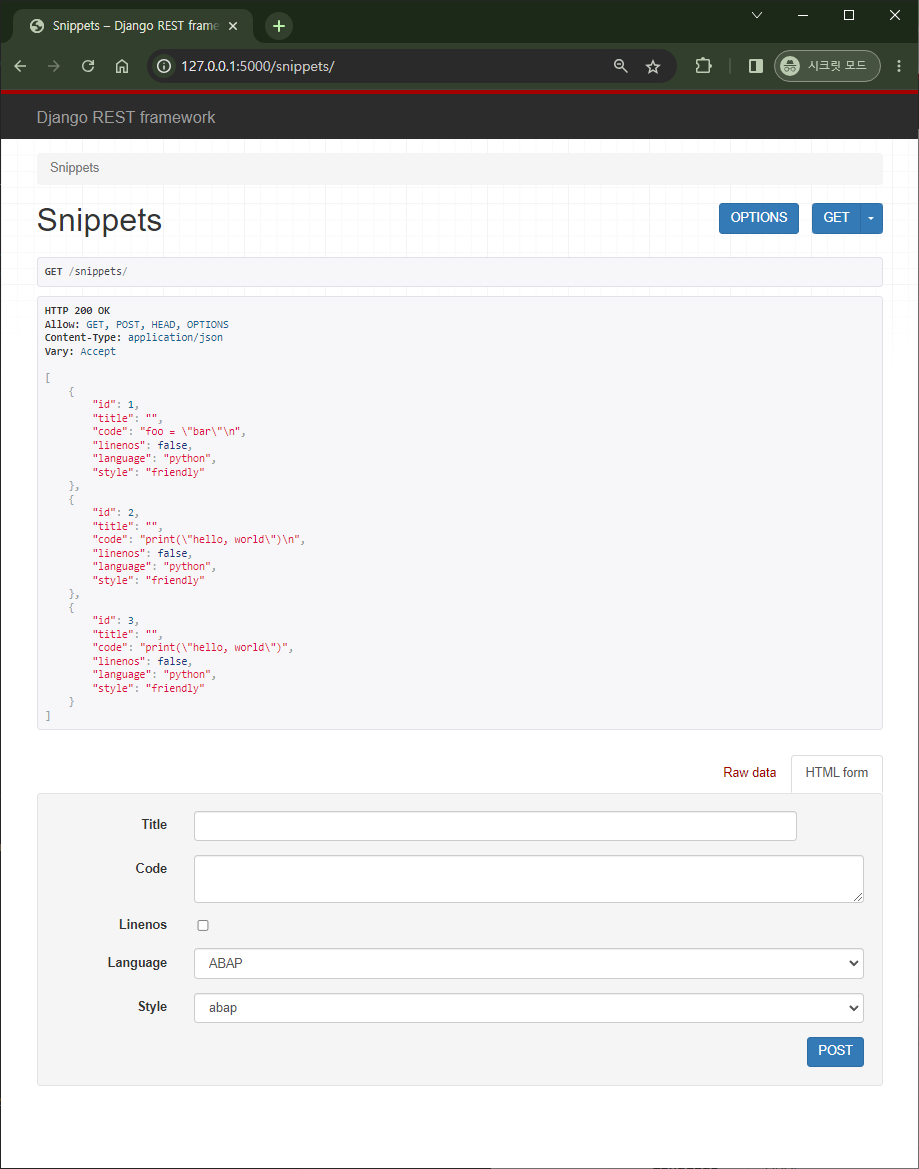The image size is (919, 1169).
Task: Click the "id": 2 entry in JSON
Action: [x=116, y=513]
